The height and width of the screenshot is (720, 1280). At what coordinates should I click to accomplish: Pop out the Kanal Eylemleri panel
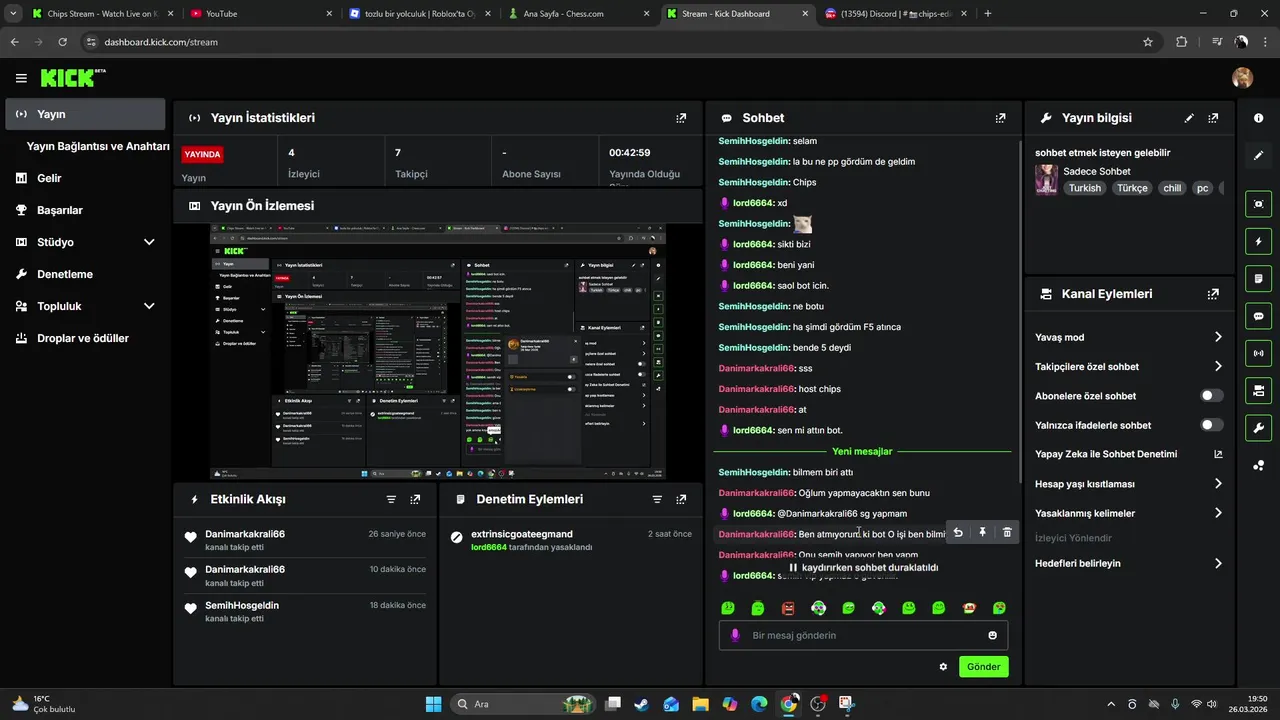pyautogui.click(x=1213, y=294)
